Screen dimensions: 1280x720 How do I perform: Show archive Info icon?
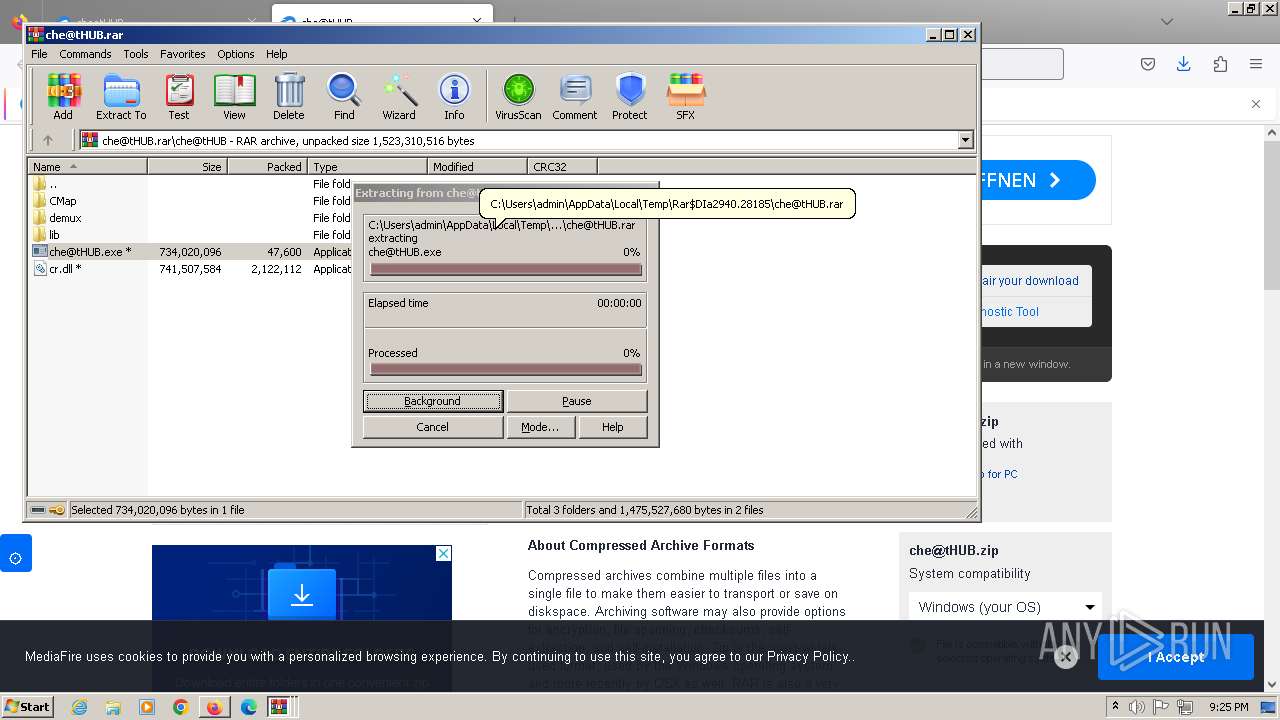click(454, 97)
